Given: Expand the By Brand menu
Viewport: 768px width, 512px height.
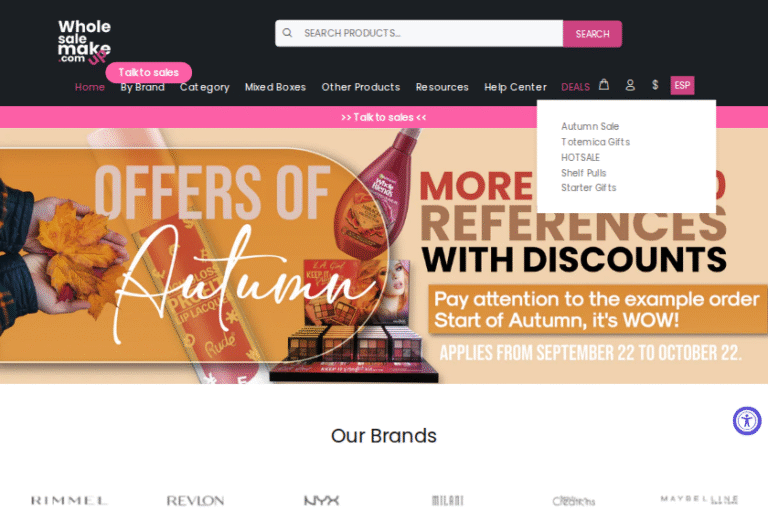Looking at the screenshot, I should tap(143, 87).
